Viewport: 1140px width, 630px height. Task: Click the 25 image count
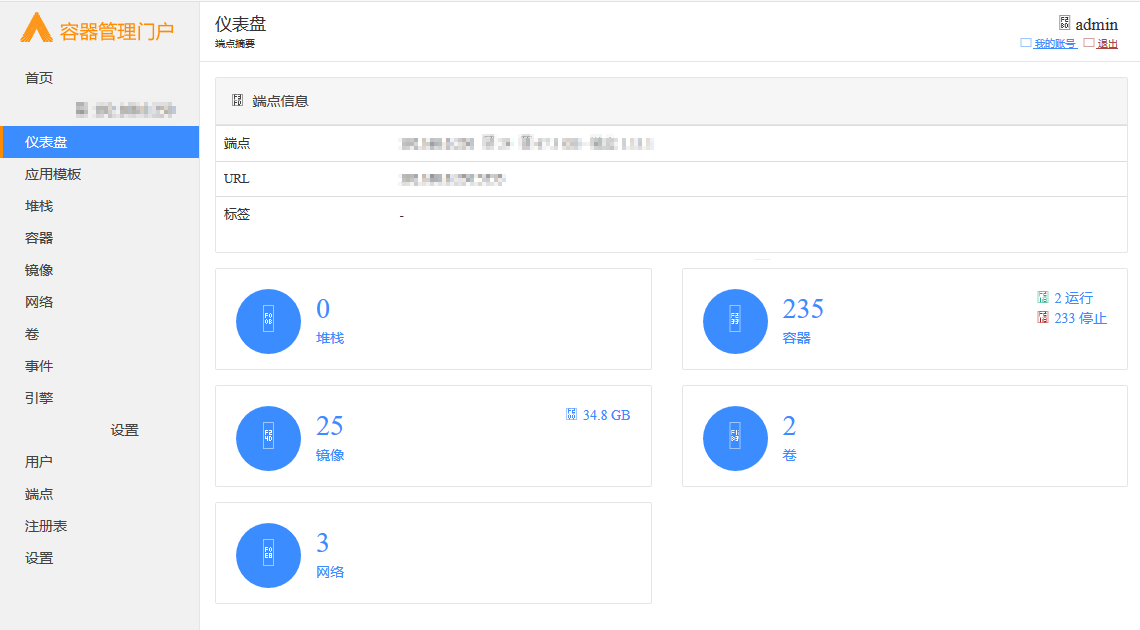click(329, 426)
